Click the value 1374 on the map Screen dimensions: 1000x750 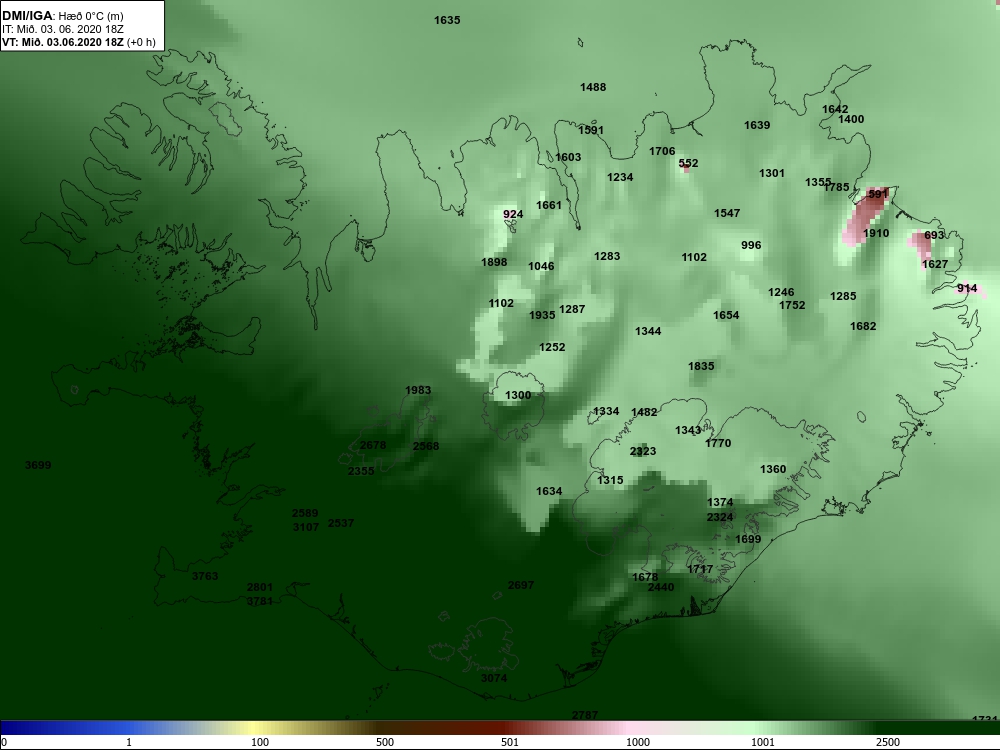720,503
